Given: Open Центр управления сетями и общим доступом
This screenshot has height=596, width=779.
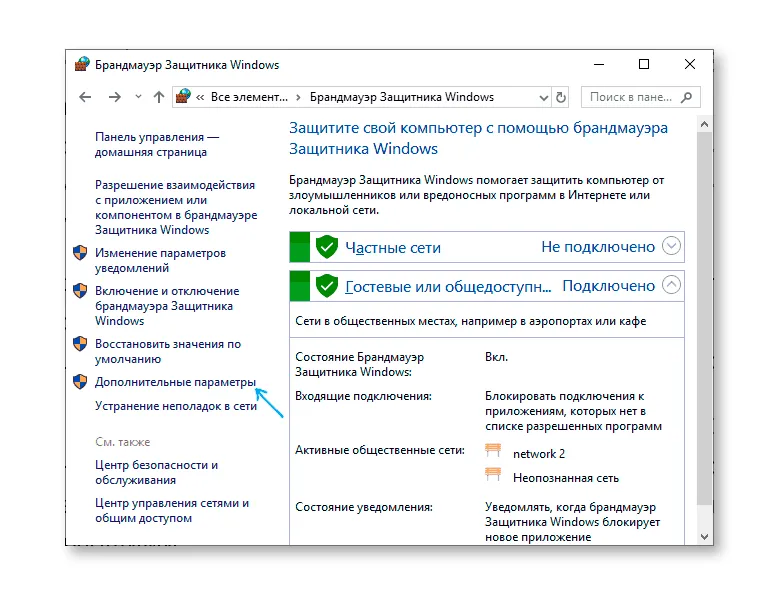Looking at the screenshot, I should click(172, 510).
